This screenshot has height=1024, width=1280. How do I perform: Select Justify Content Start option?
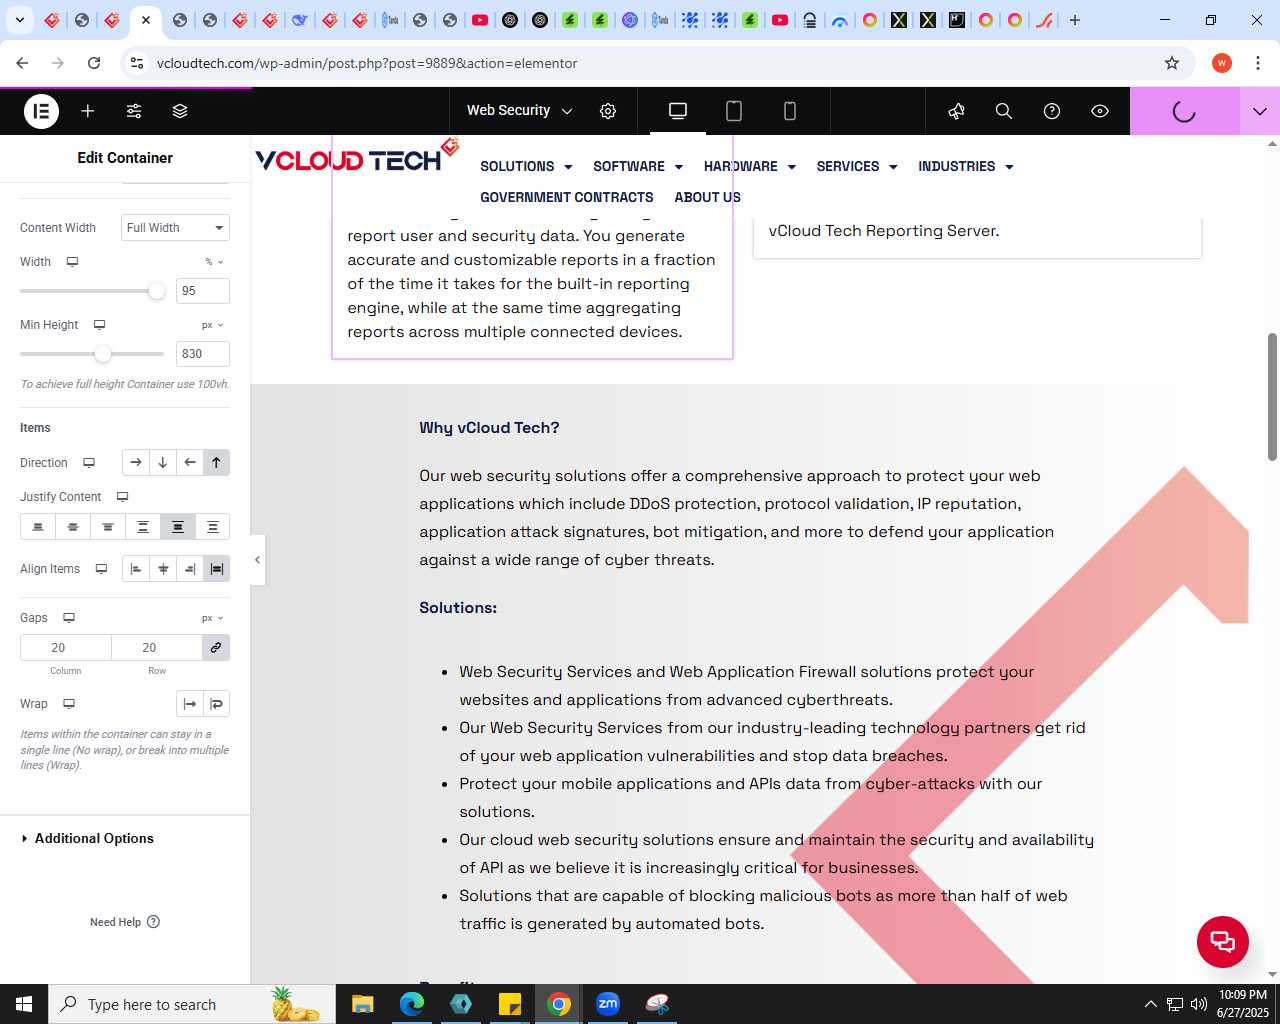pos(38,527)
